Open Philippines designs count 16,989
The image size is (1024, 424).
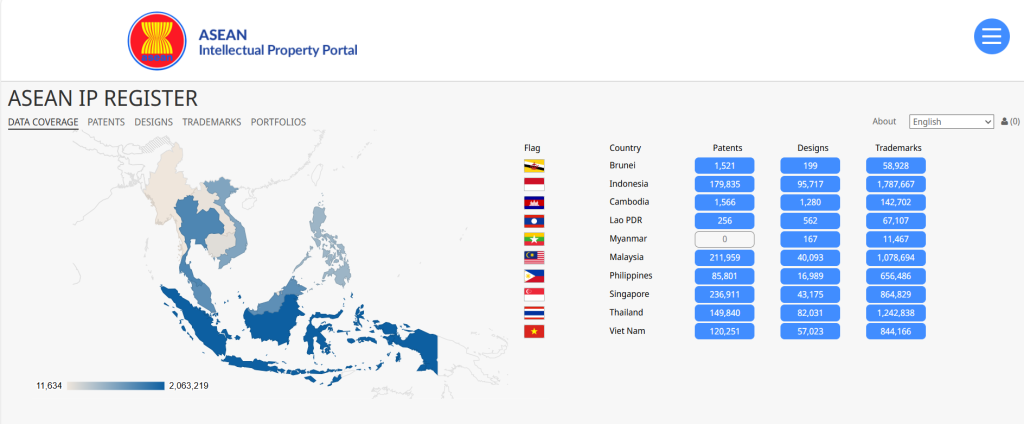[x=810, y=276]
